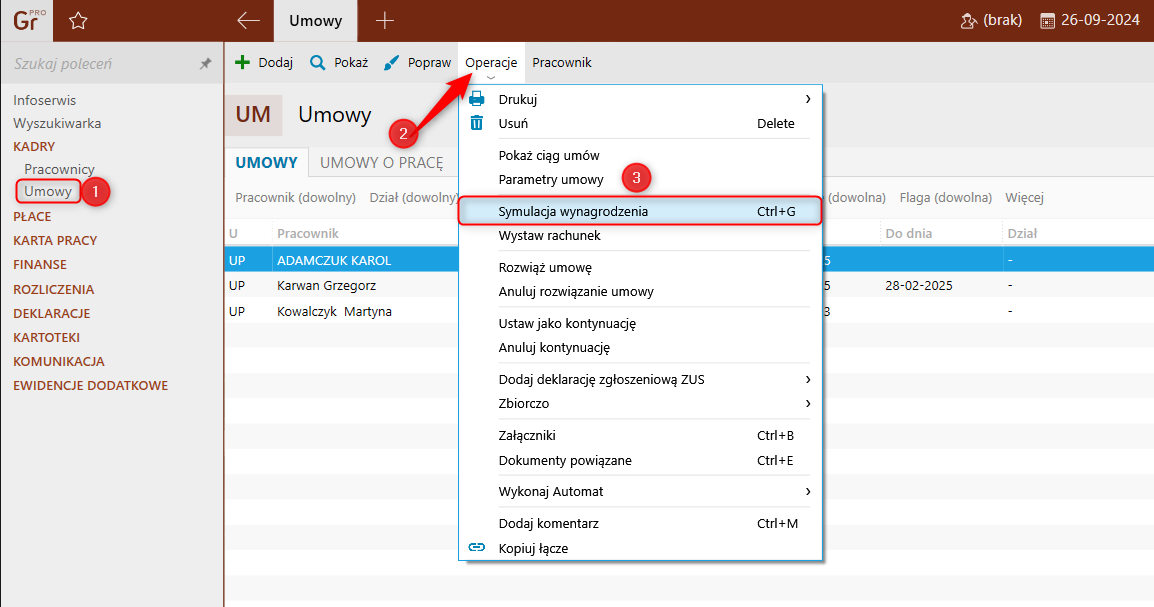
Task: Click the UM module badge
Action: click(x=253, y=115)
